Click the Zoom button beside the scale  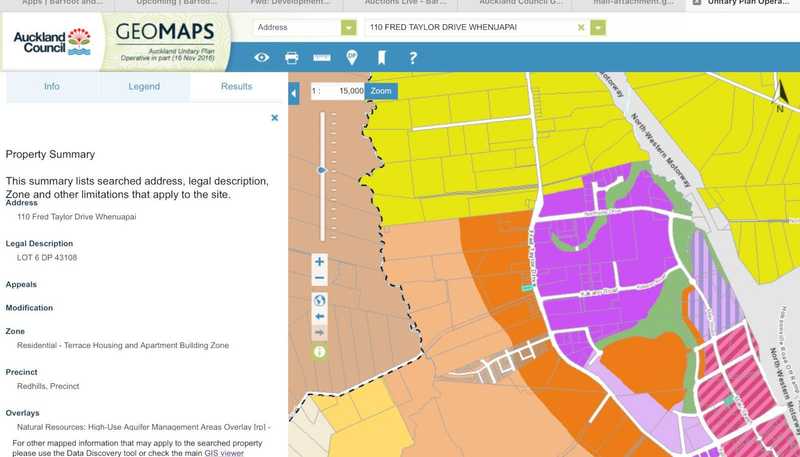click(381, 91)
